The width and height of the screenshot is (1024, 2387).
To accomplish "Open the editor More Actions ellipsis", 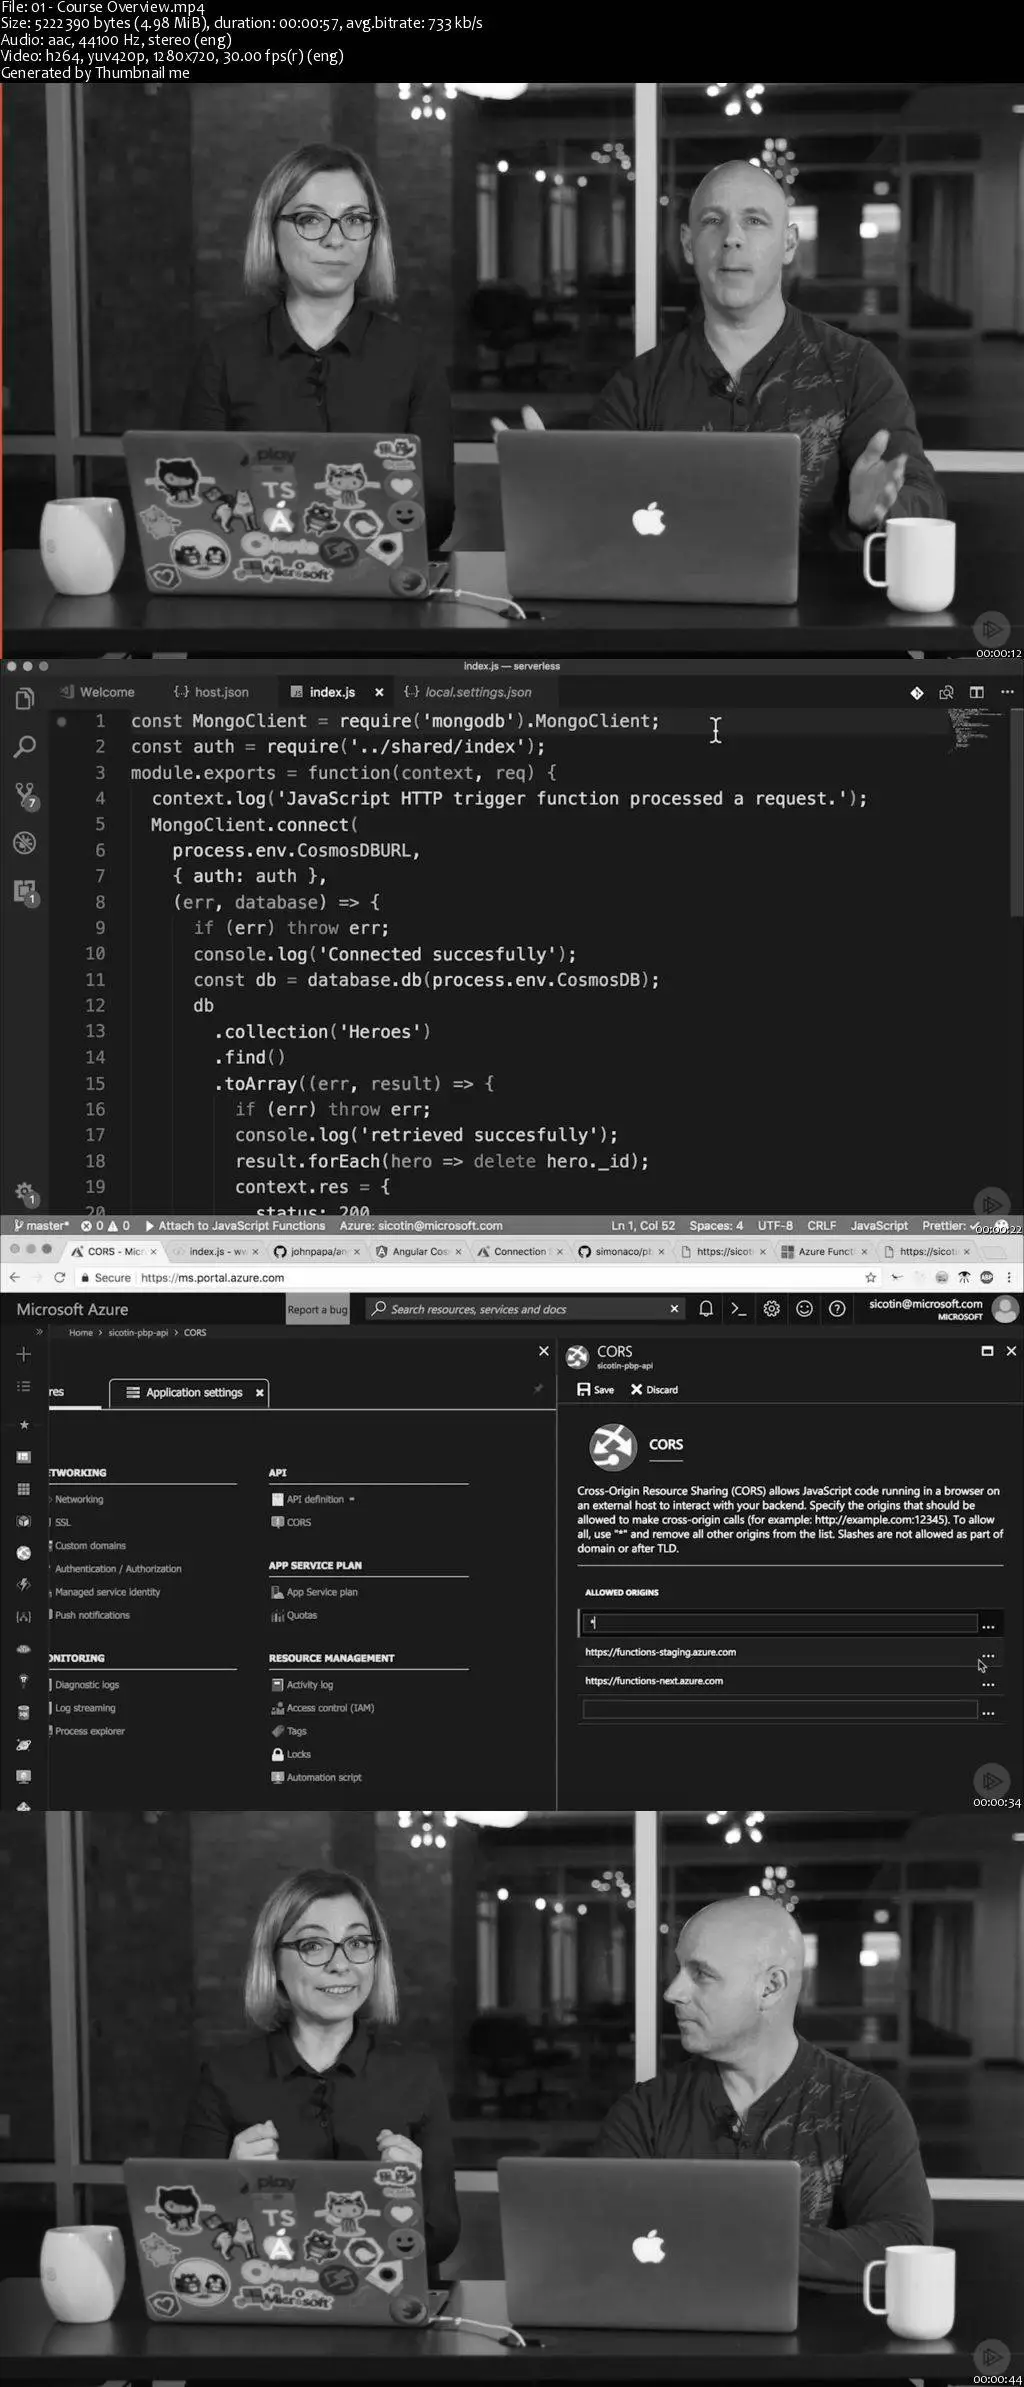I will [1006, 692].
